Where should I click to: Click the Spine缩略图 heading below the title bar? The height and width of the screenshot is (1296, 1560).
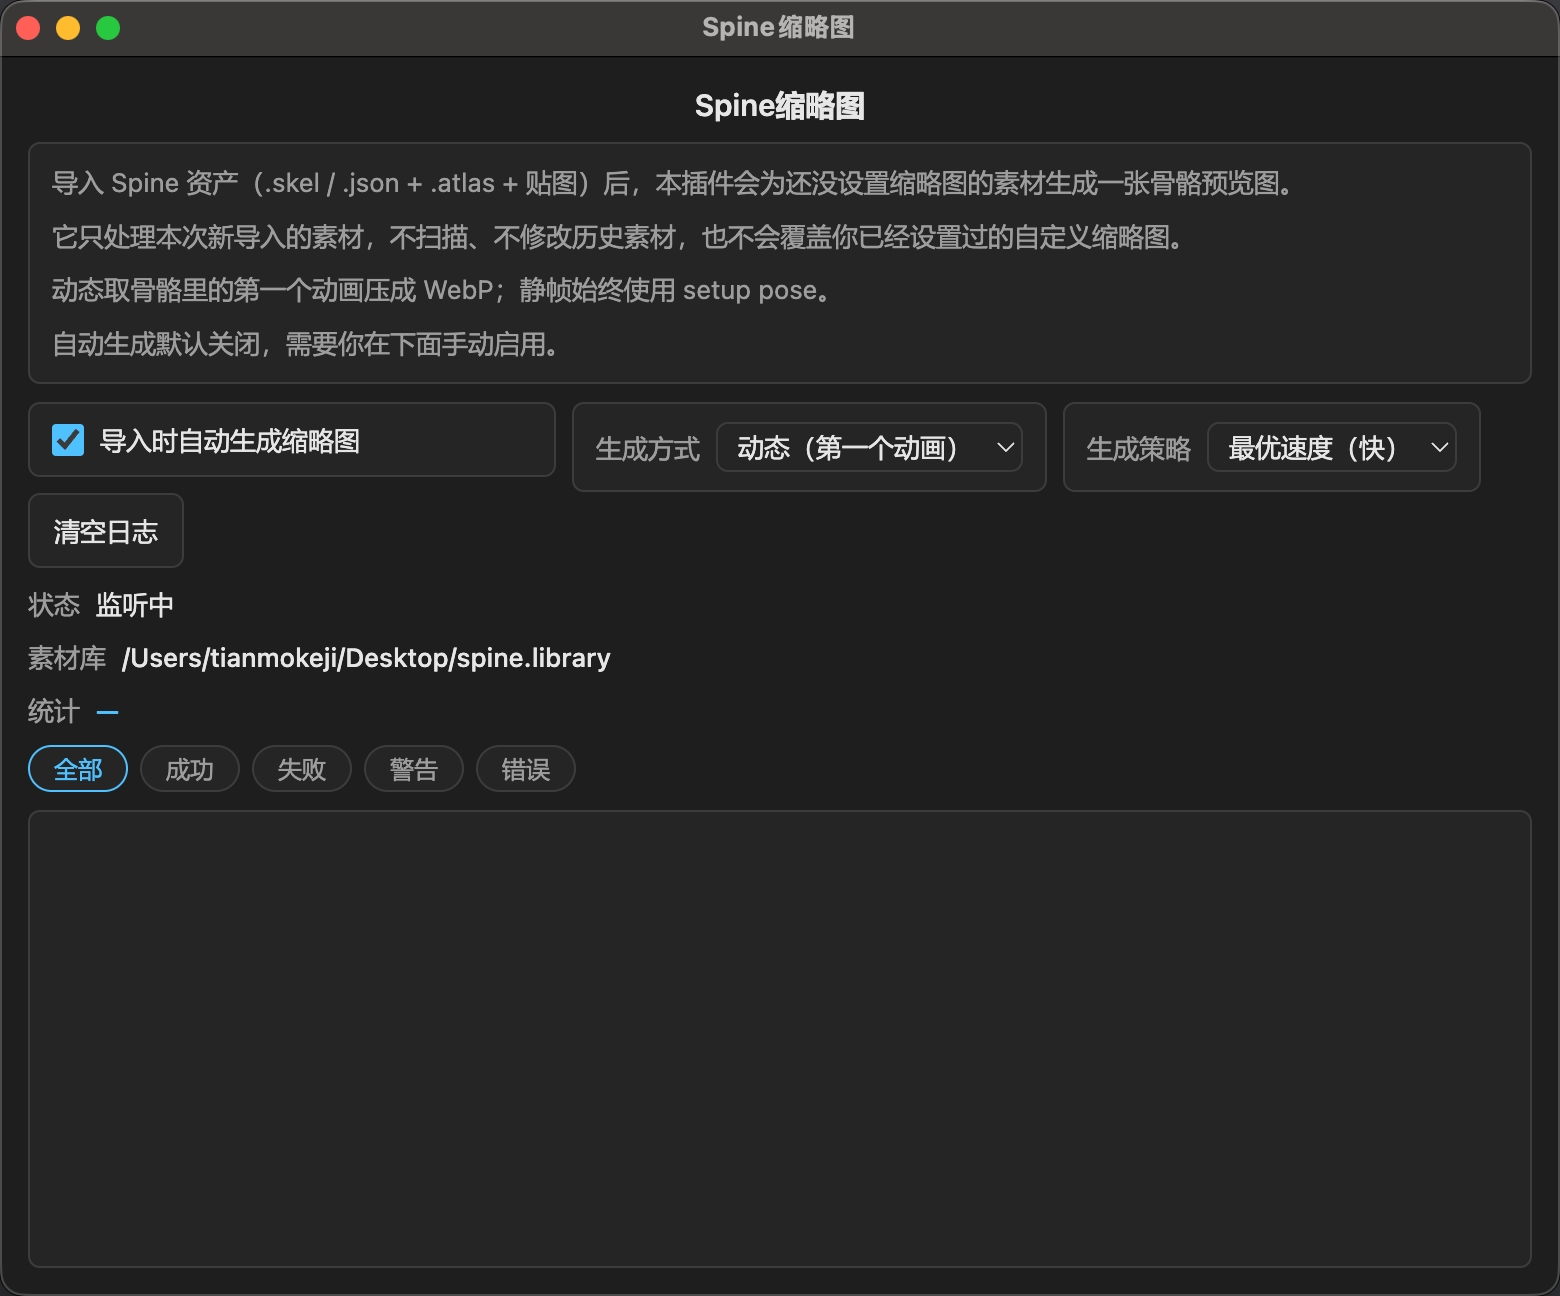tap(780, 106)
